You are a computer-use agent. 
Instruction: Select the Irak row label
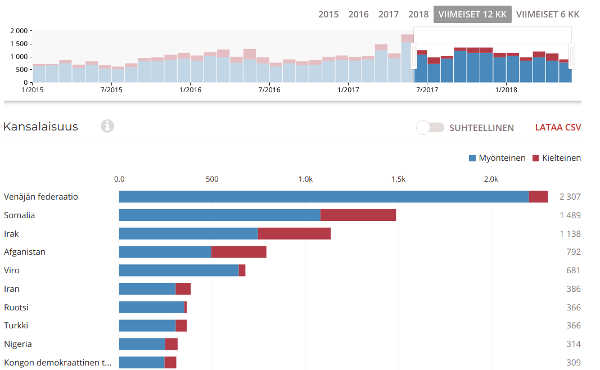11,233
